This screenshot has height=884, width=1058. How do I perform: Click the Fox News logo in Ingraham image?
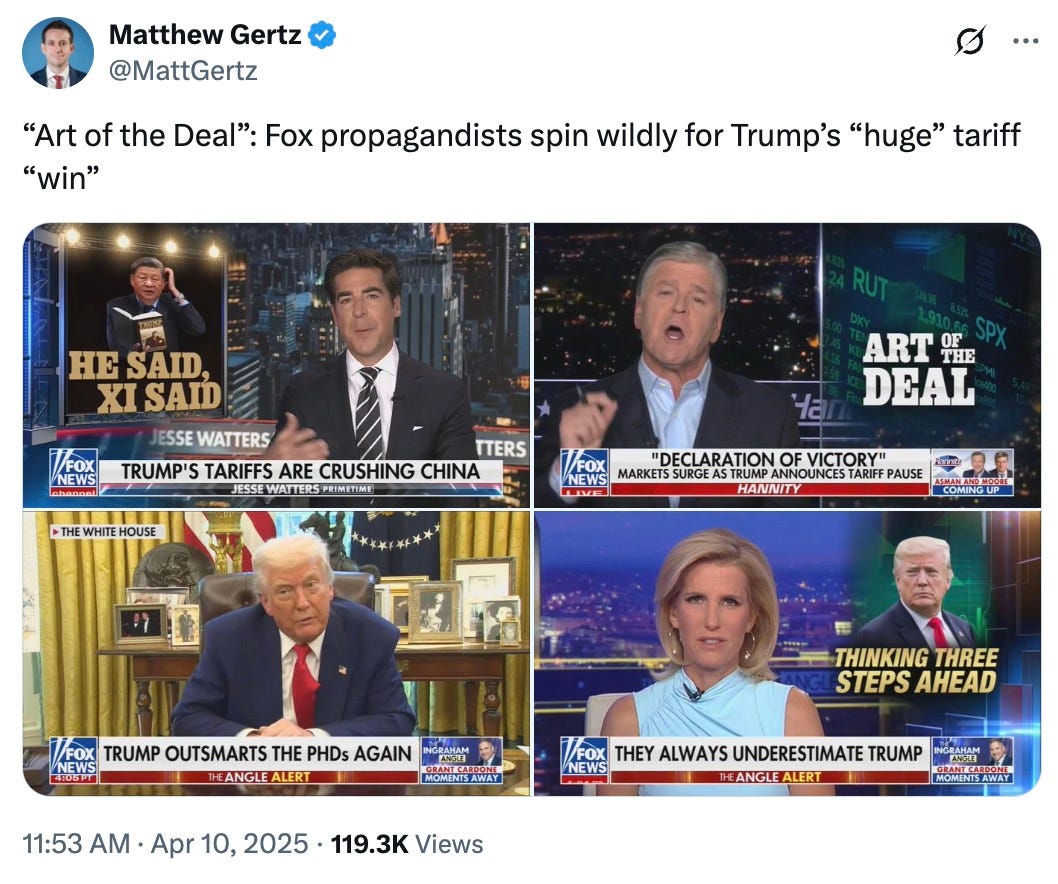[x=584, y=760]
